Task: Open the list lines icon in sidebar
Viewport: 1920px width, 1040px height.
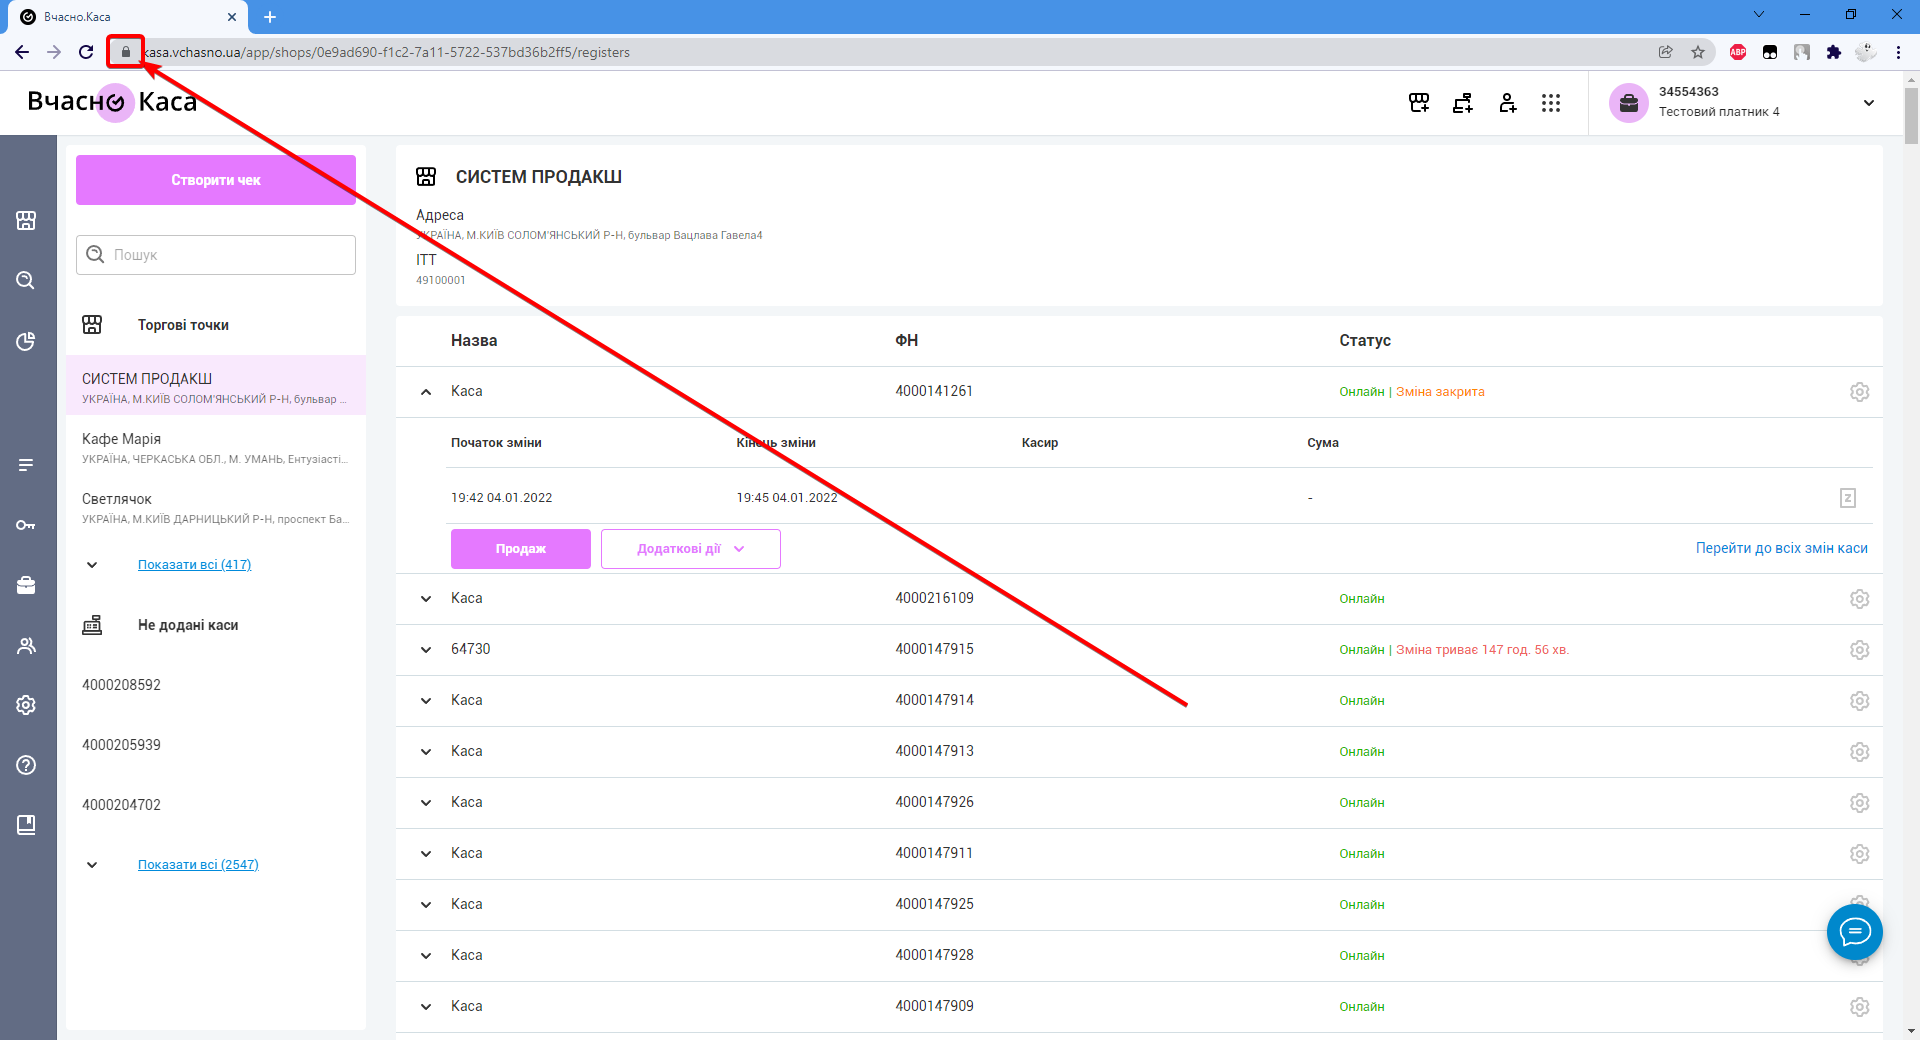Action: coord(26,465)
